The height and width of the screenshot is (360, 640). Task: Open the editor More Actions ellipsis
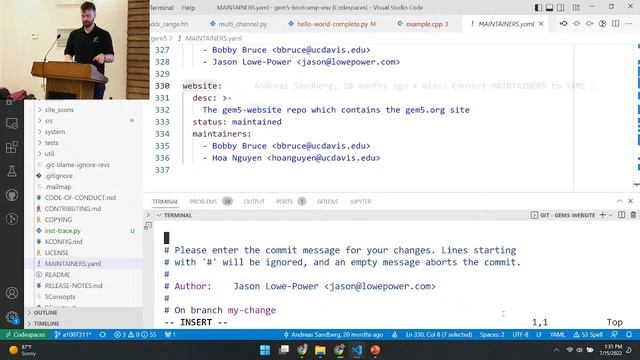coord(629,24)
